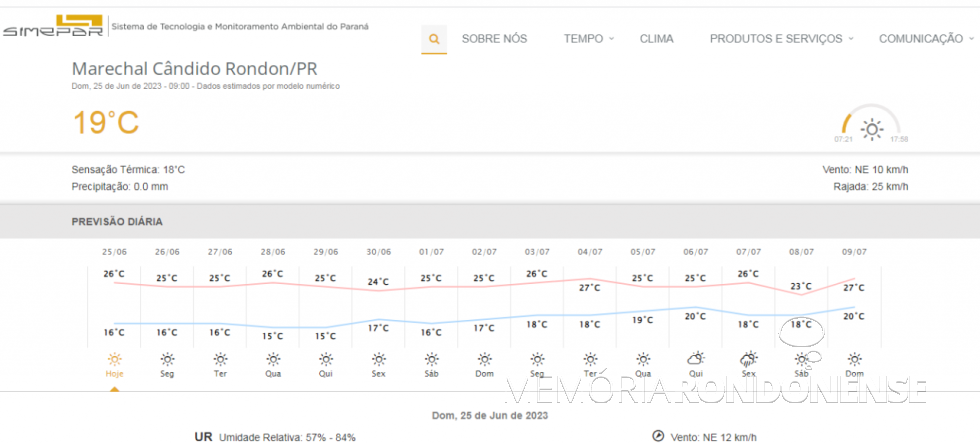Select the Friday 30/06 sun icon
980x444 pixels.
point(378,359)
